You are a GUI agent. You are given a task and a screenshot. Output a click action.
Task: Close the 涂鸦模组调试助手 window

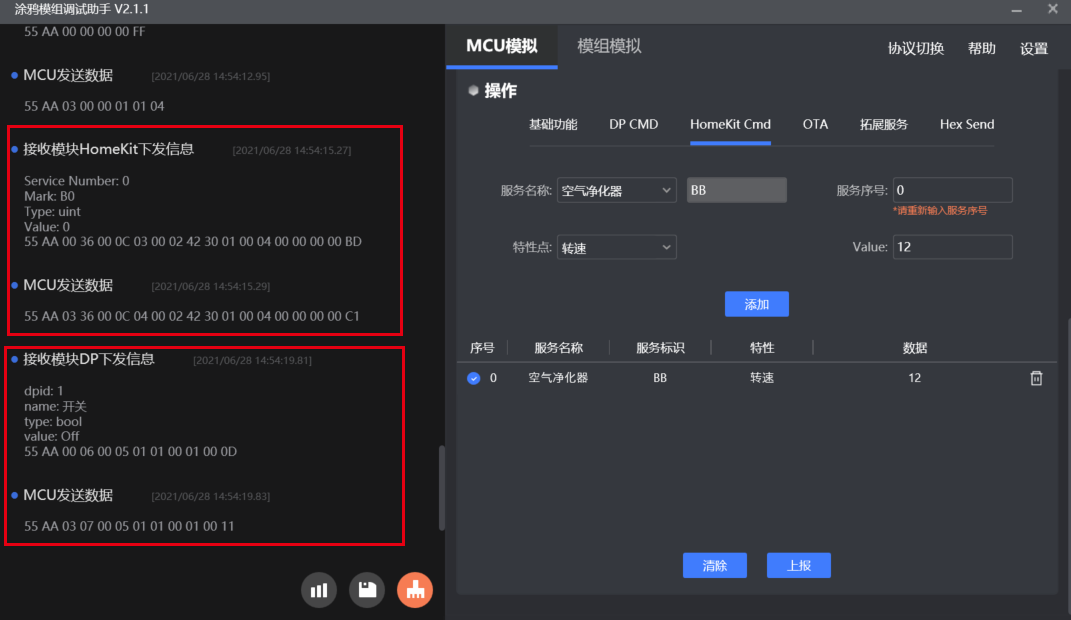tap(1053, 10)
